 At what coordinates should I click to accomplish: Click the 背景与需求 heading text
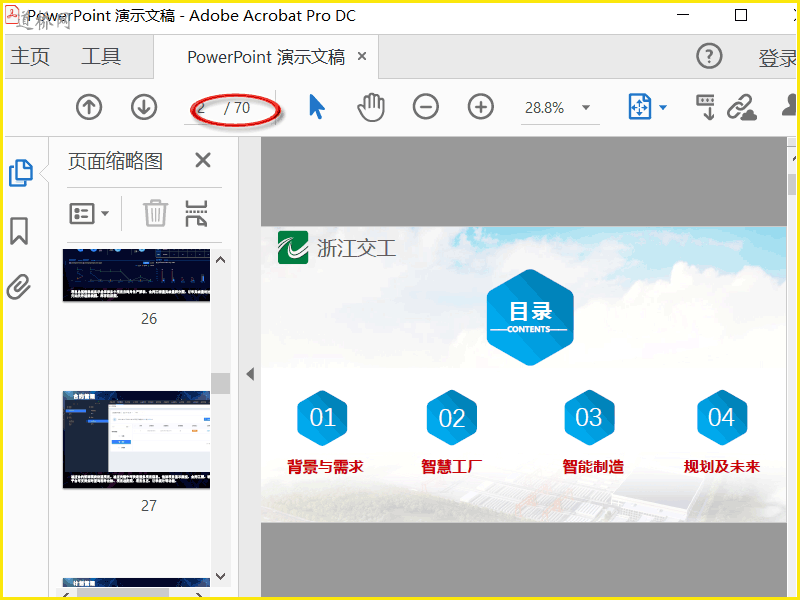pyautogui.click(x=326, y=466)
